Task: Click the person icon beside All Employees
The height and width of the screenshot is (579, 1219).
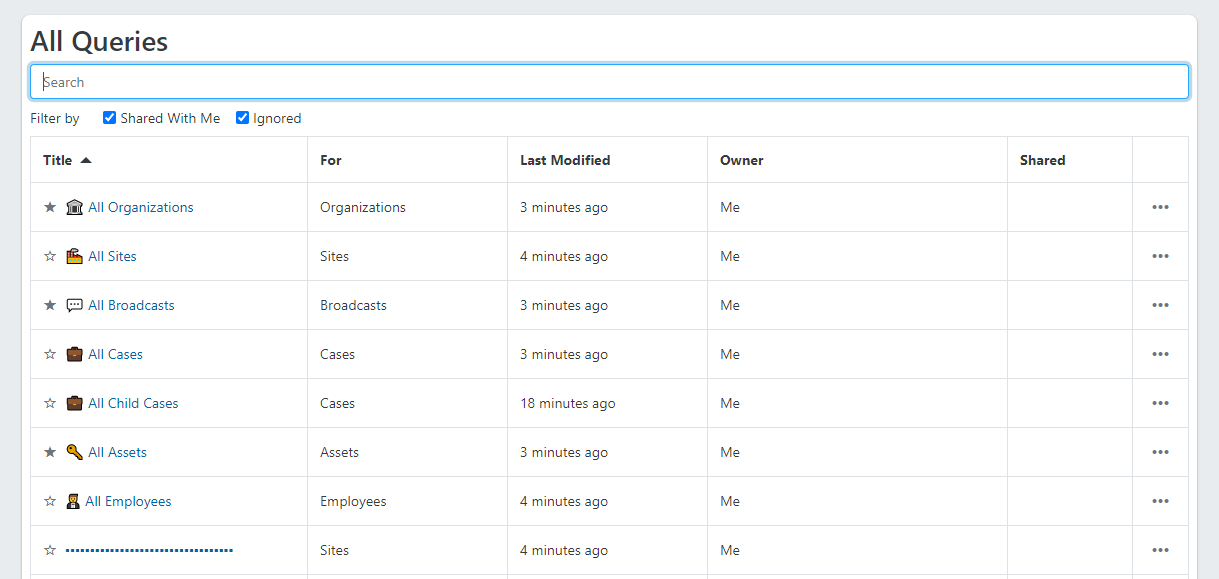Action: pyautogui.click(x=73, y=501)
